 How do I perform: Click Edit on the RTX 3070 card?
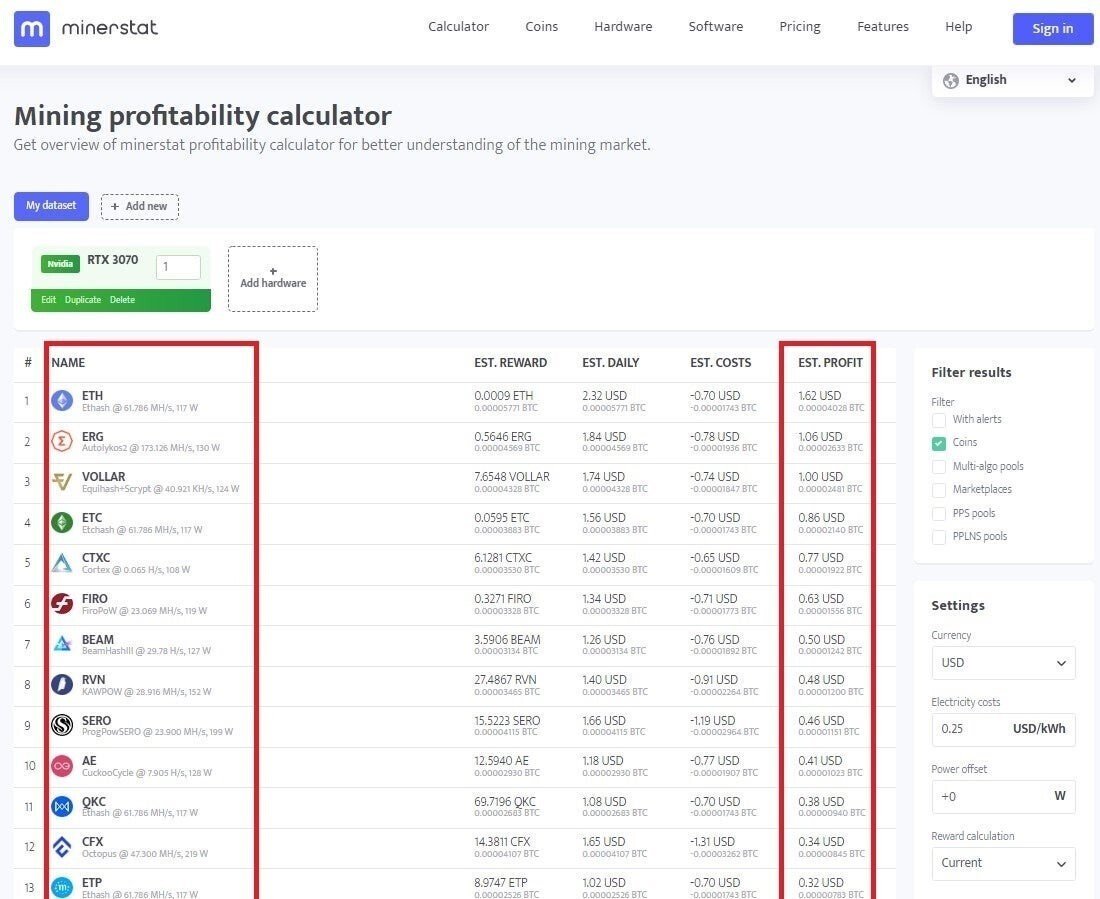(48, 300)
